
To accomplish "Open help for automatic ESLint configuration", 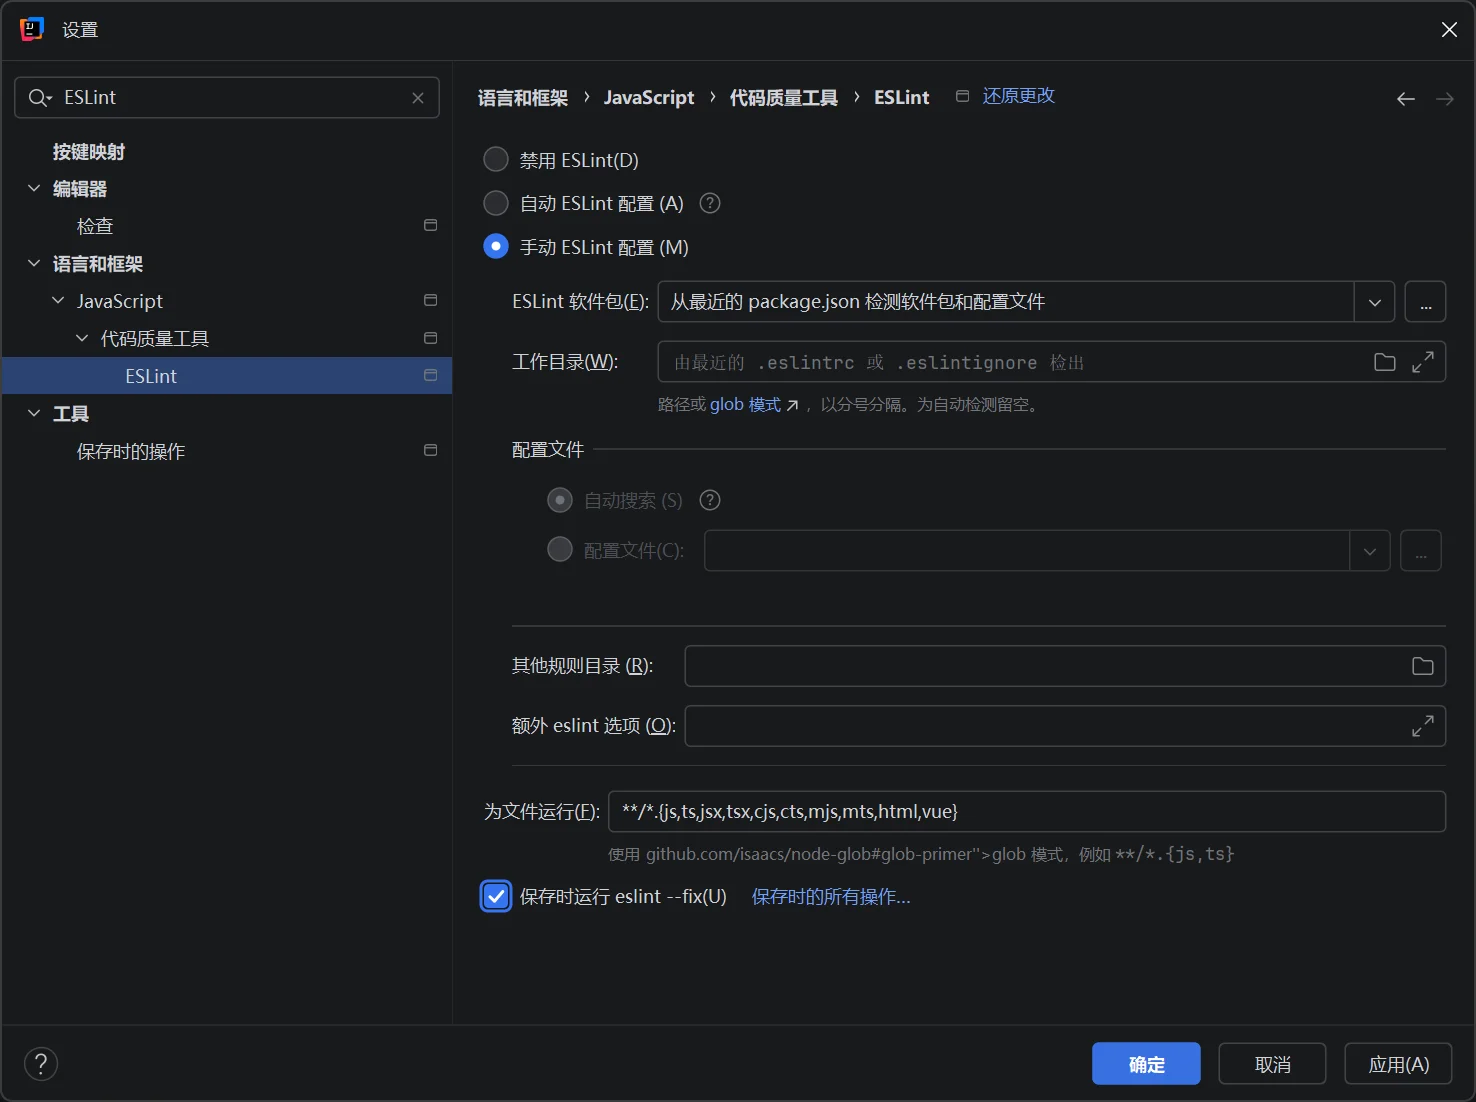I will pos(710,204).
